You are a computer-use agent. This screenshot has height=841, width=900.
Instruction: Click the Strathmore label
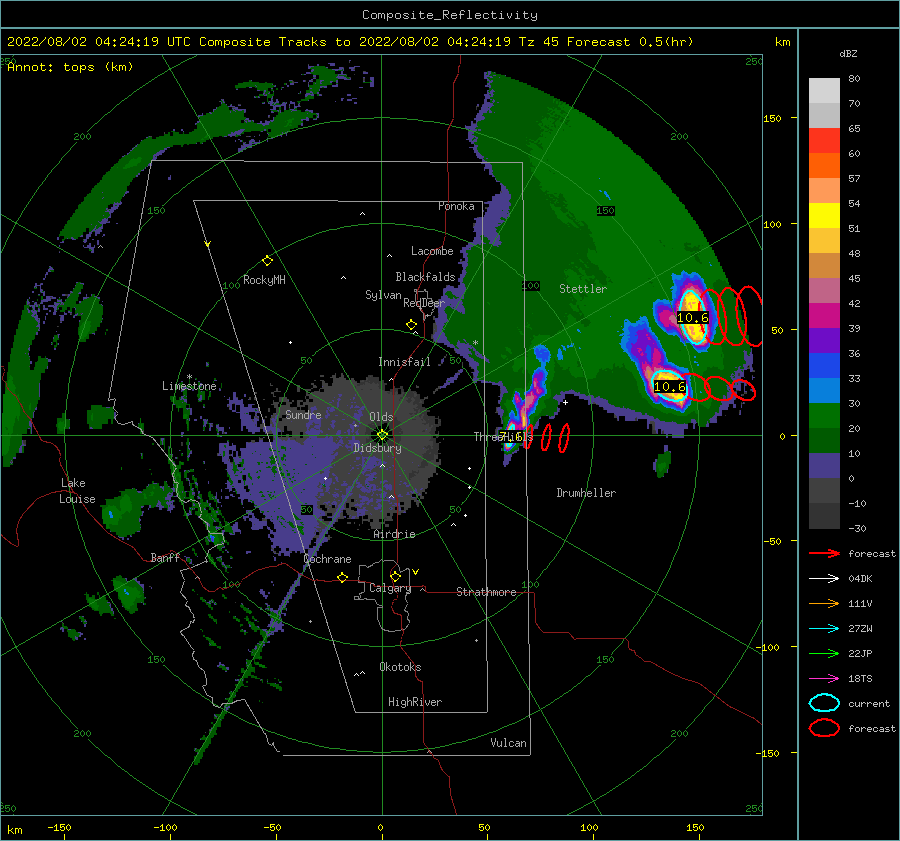coord(486,592)
